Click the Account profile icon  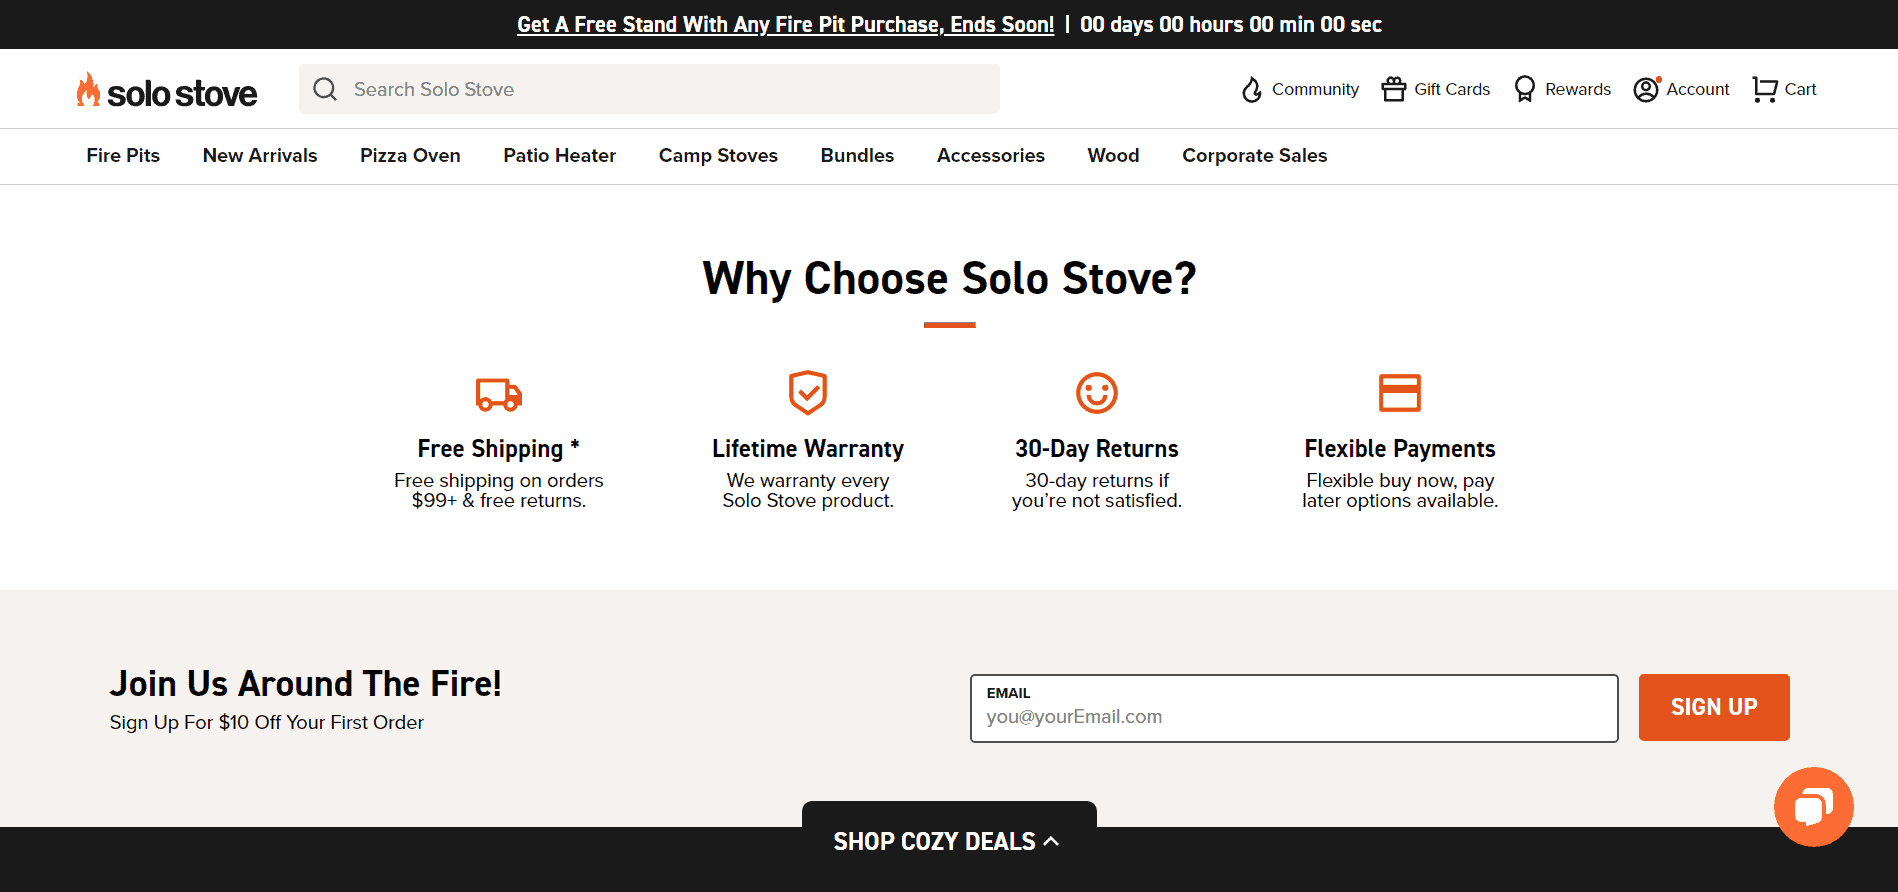pyautogui.click(x=1646, y=89)
